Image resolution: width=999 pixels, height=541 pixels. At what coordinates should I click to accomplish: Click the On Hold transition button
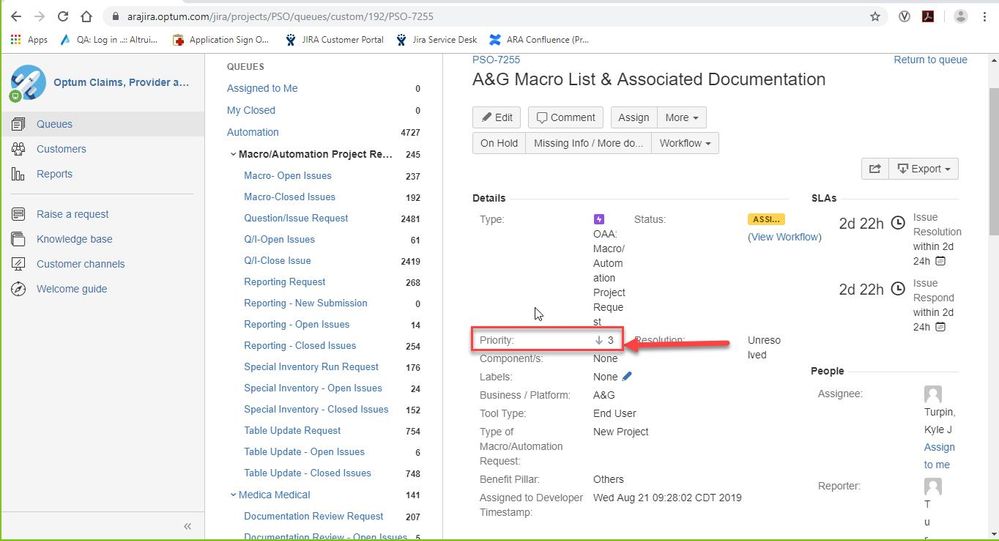tap(499, 143)
